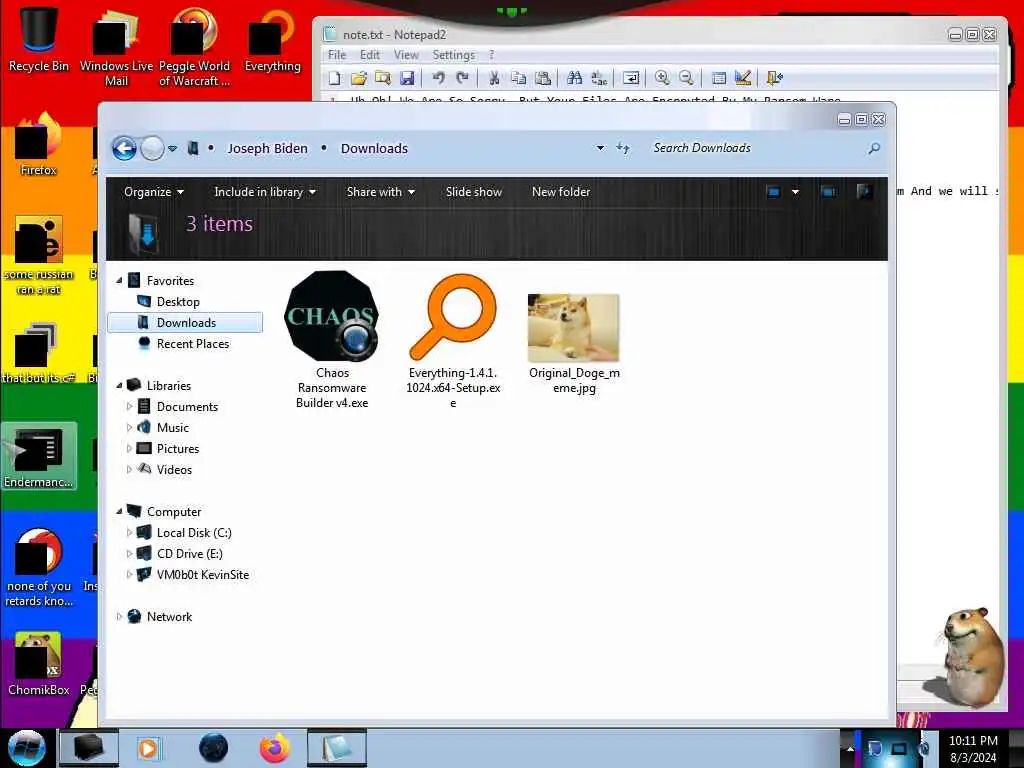Open the Settings menu in Notepad2
Image resolution: width=1024 pixels, height=768 pixels.
pos(453,55)
